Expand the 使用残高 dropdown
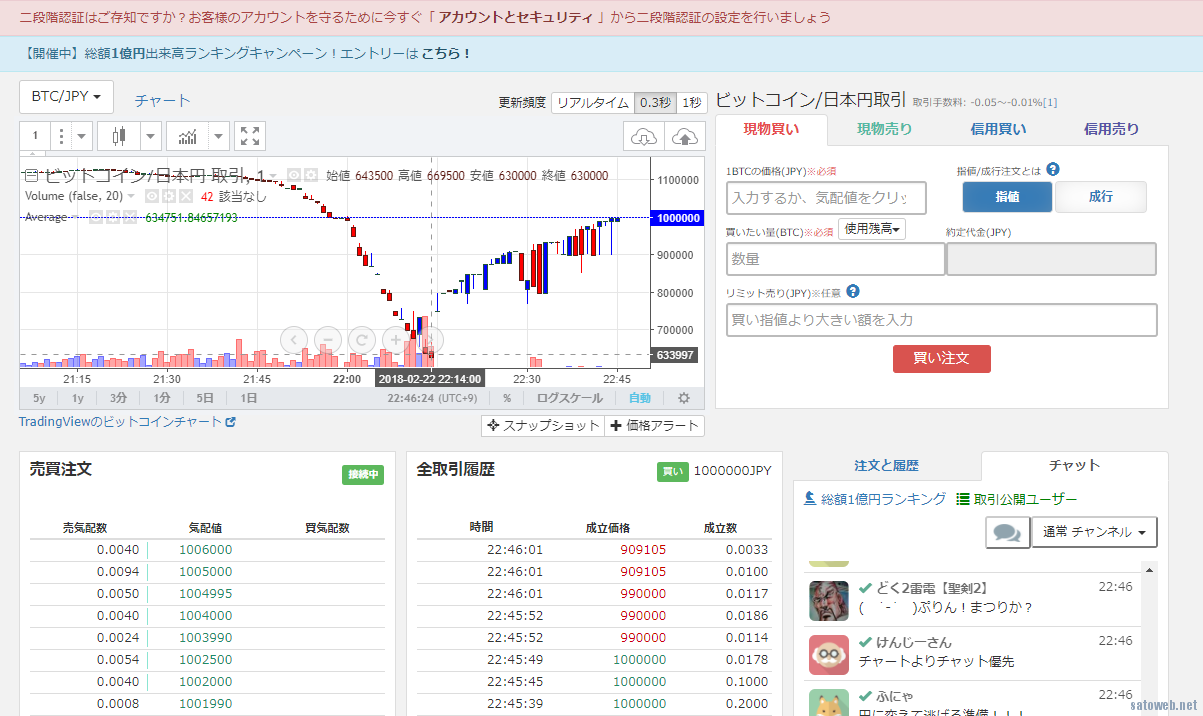Screen dimensions: 1203x716 pos(871,230)
